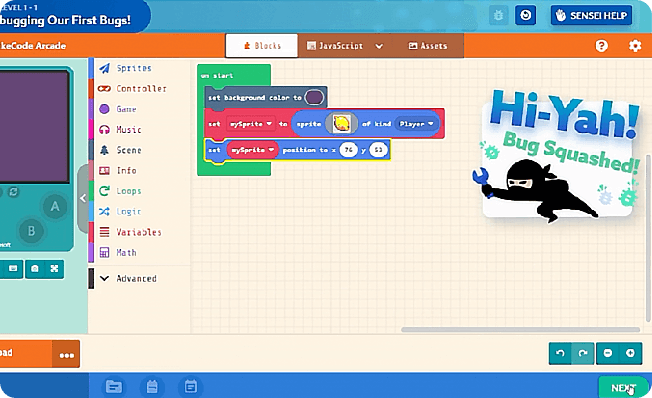Open the folder icon in bottom bar

[114, 387]
